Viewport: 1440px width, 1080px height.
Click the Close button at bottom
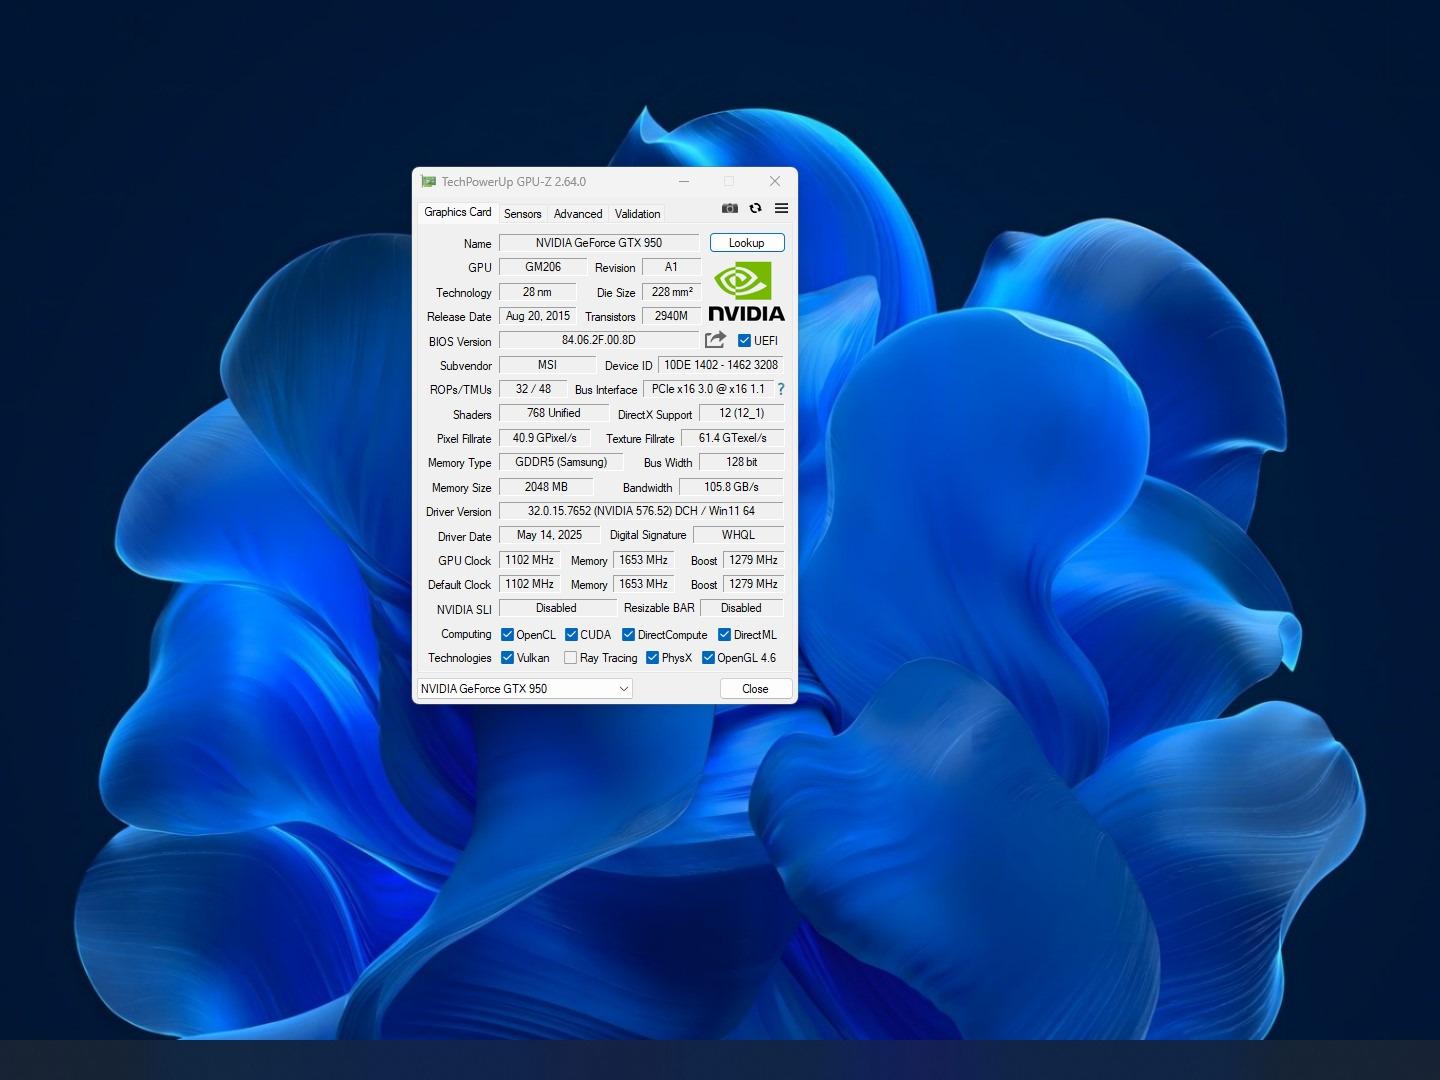[755, 689]
